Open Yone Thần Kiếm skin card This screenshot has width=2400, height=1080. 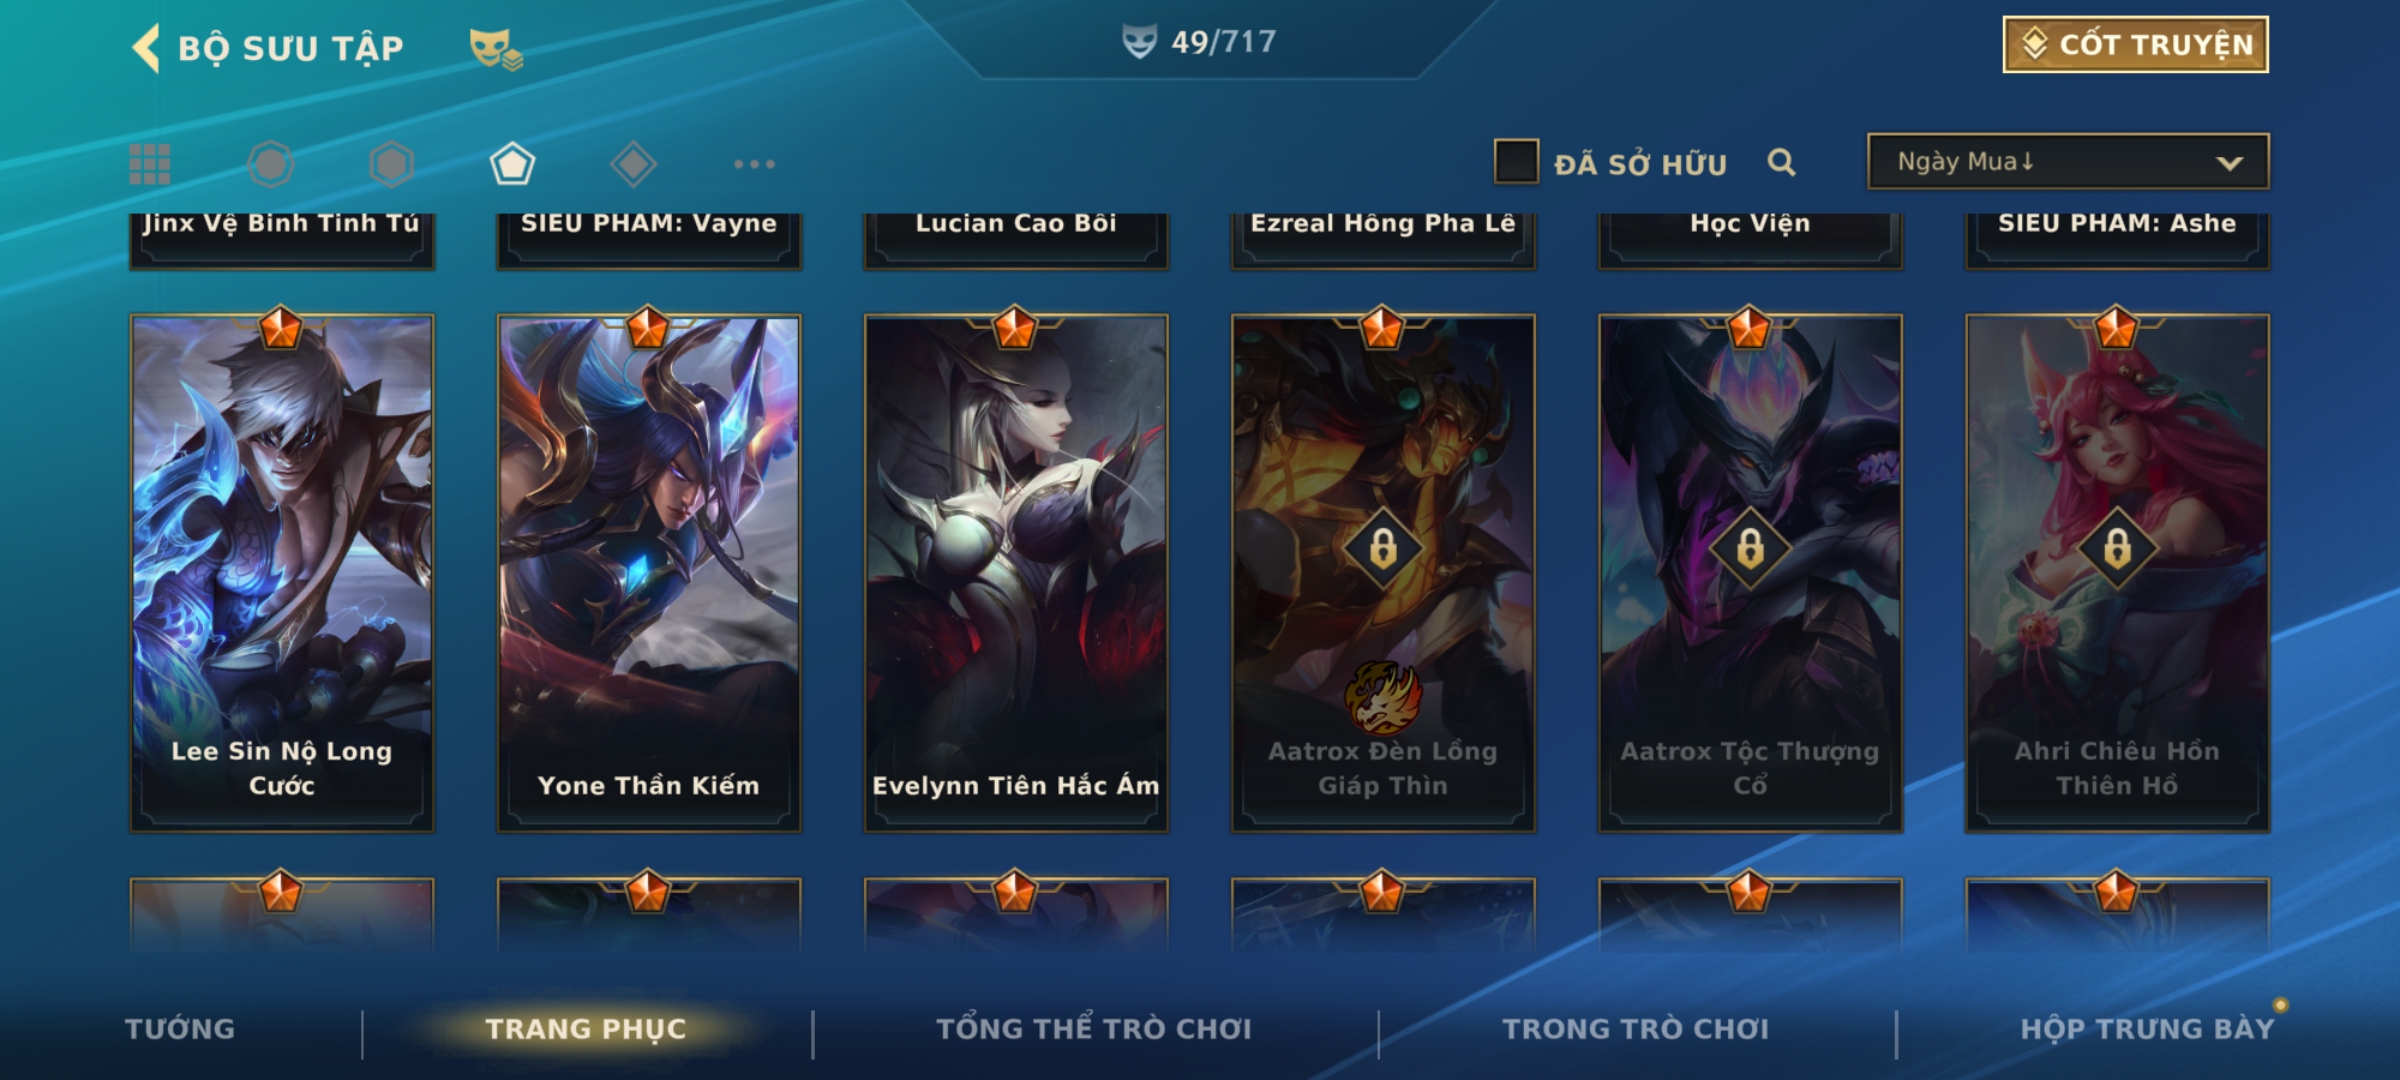point(649,573)
